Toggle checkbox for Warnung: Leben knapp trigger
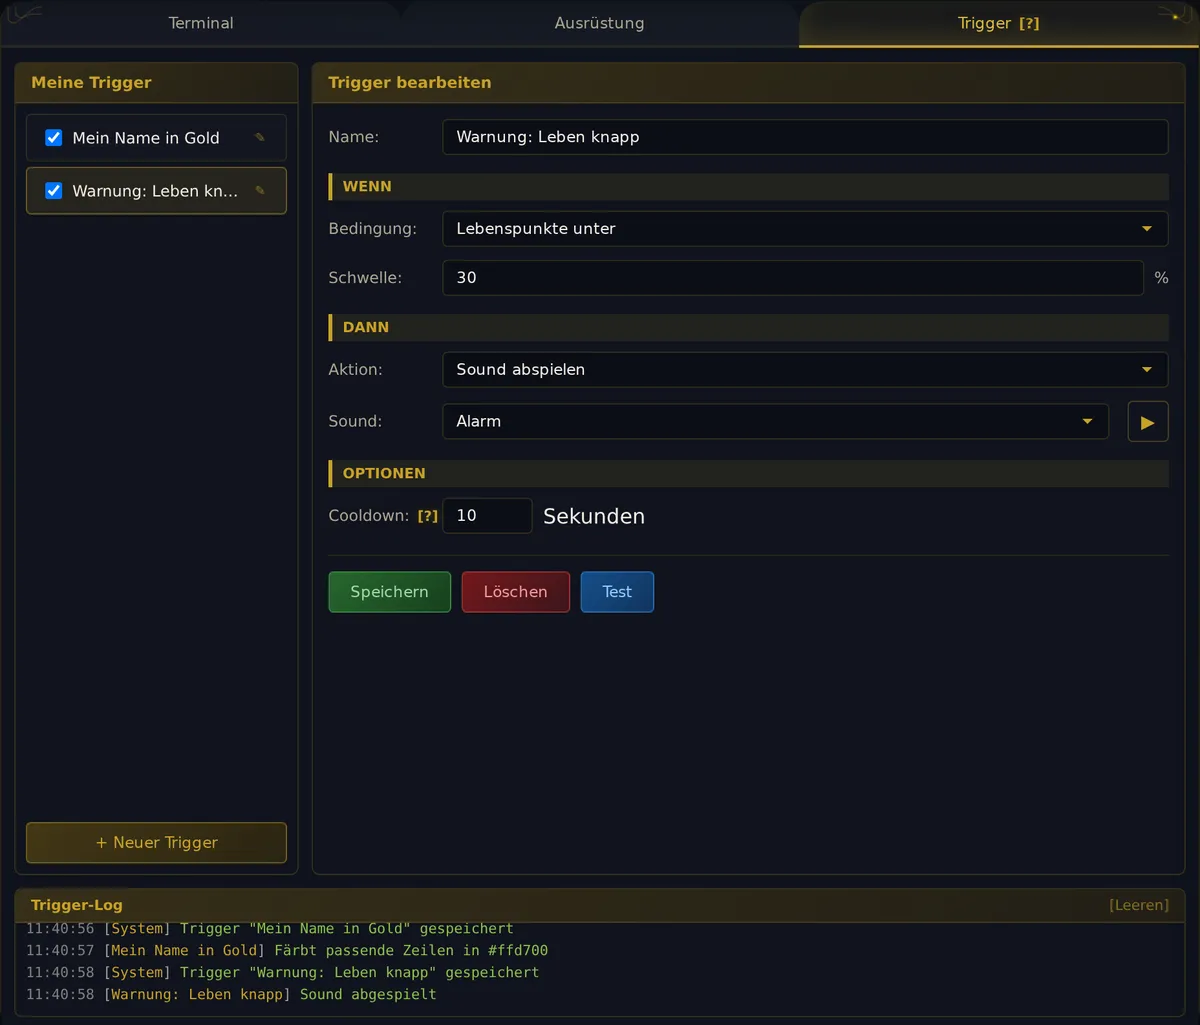This screenshot has width=1200, height=1025. coord(54,191)
